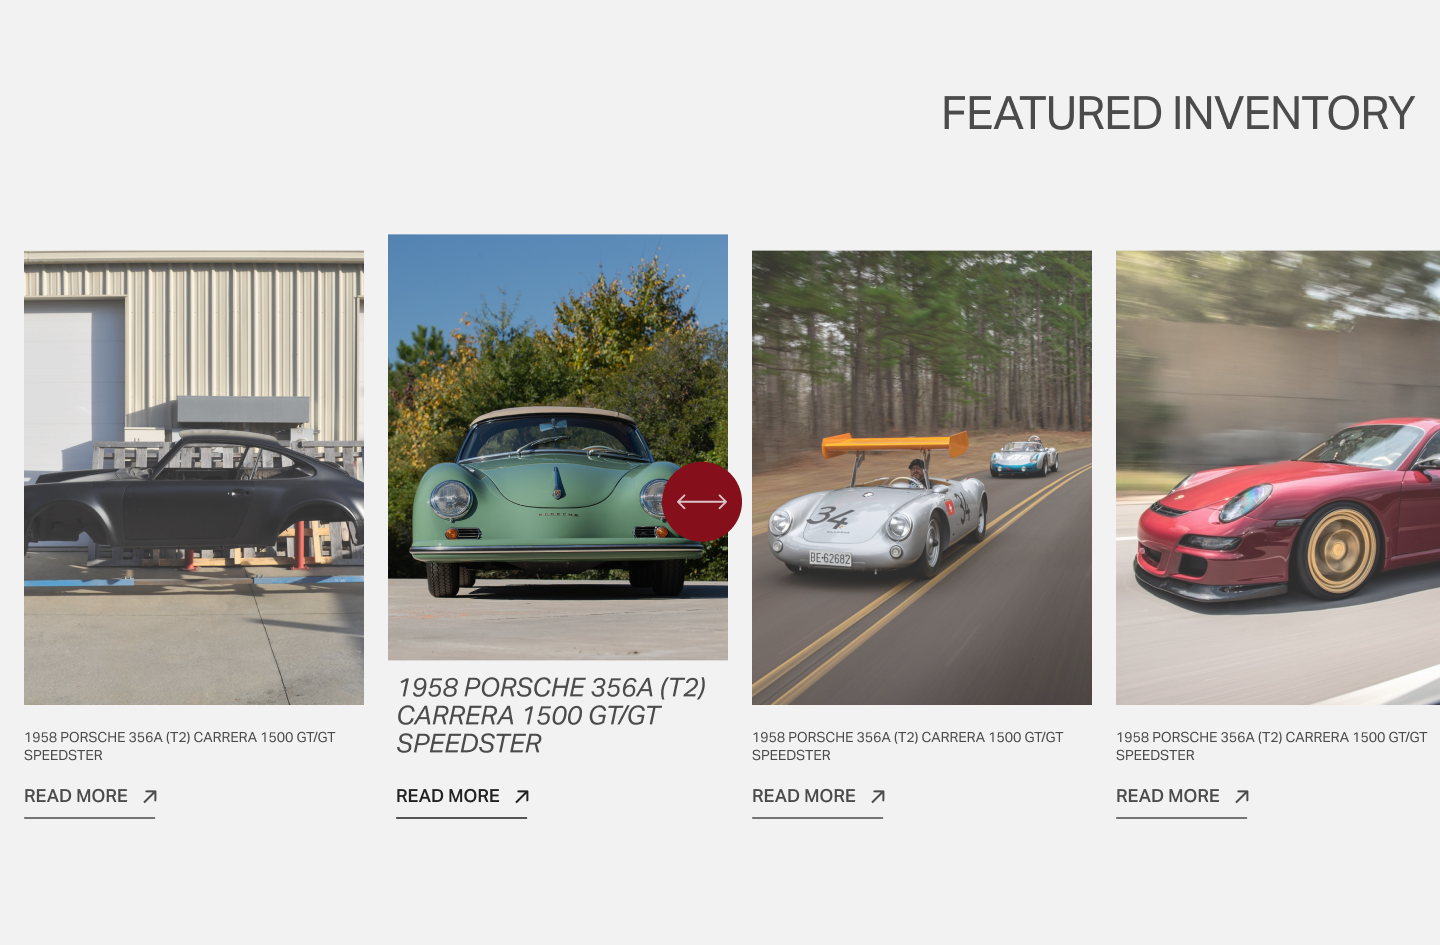Select the dark bare-shell Porsche photo
Screen dimensions: 1440x945
[194, 478]
